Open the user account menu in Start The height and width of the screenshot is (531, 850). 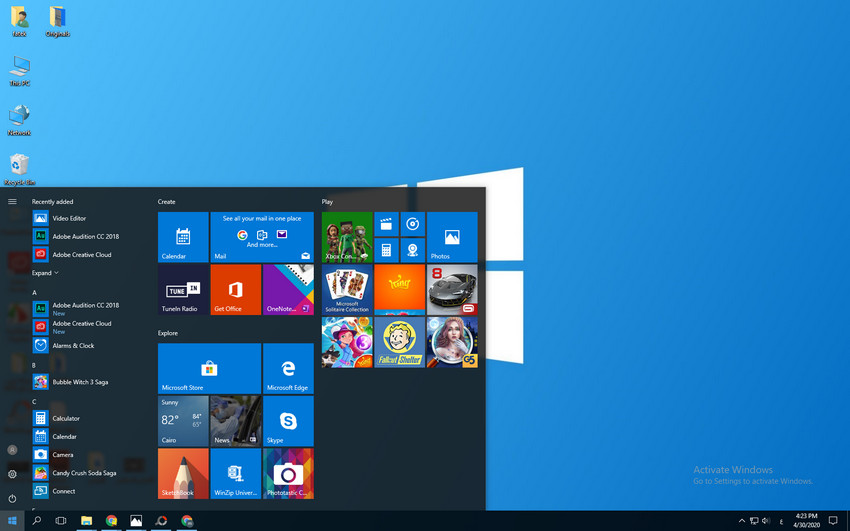pyautogui.click(x=12, y=450)
